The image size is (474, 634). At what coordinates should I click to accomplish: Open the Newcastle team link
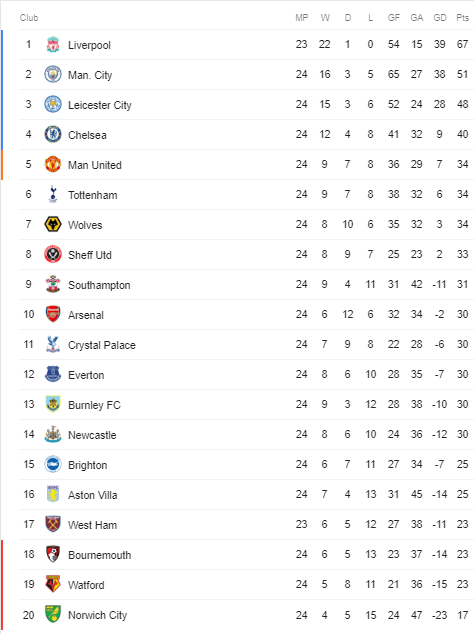92,435
